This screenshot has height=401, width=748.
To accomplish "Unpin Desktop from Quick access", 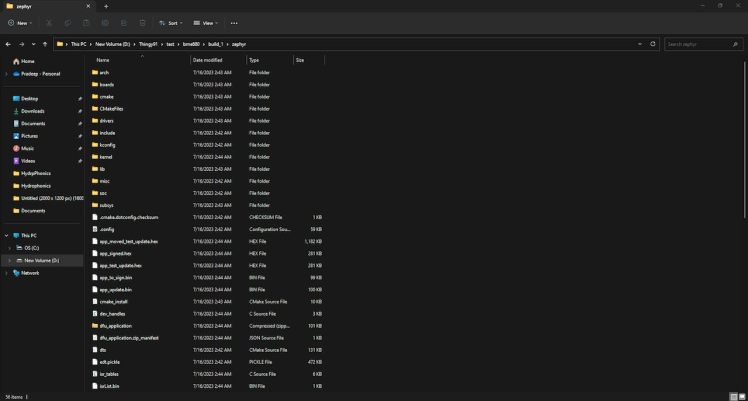I will [x=79, y=99].
